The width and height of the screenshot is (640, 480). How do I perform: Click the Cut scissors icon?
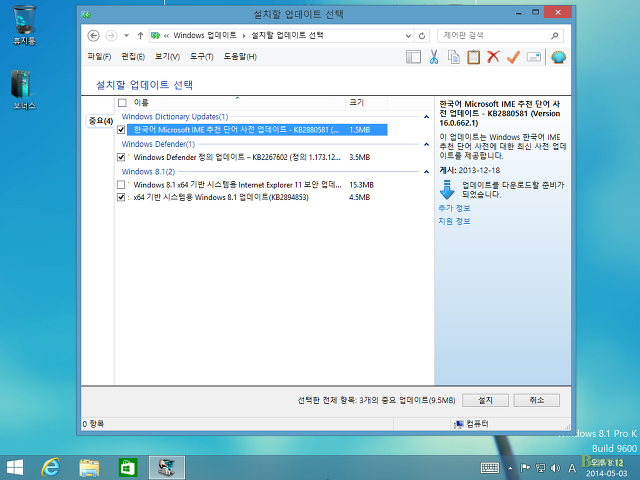(434, 57)
